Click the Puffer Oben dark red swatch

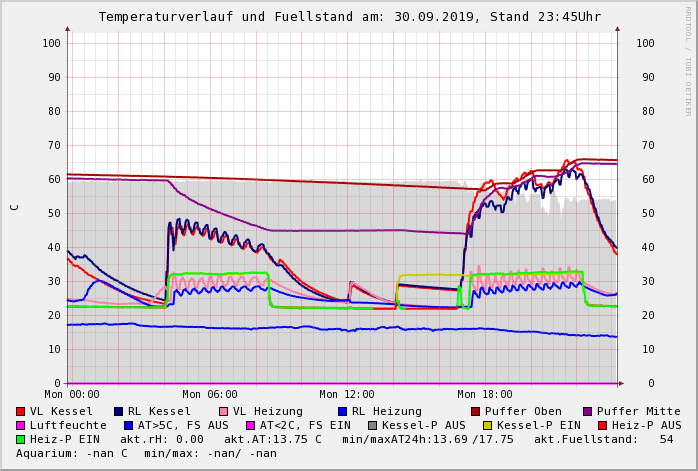coord(476,412)
